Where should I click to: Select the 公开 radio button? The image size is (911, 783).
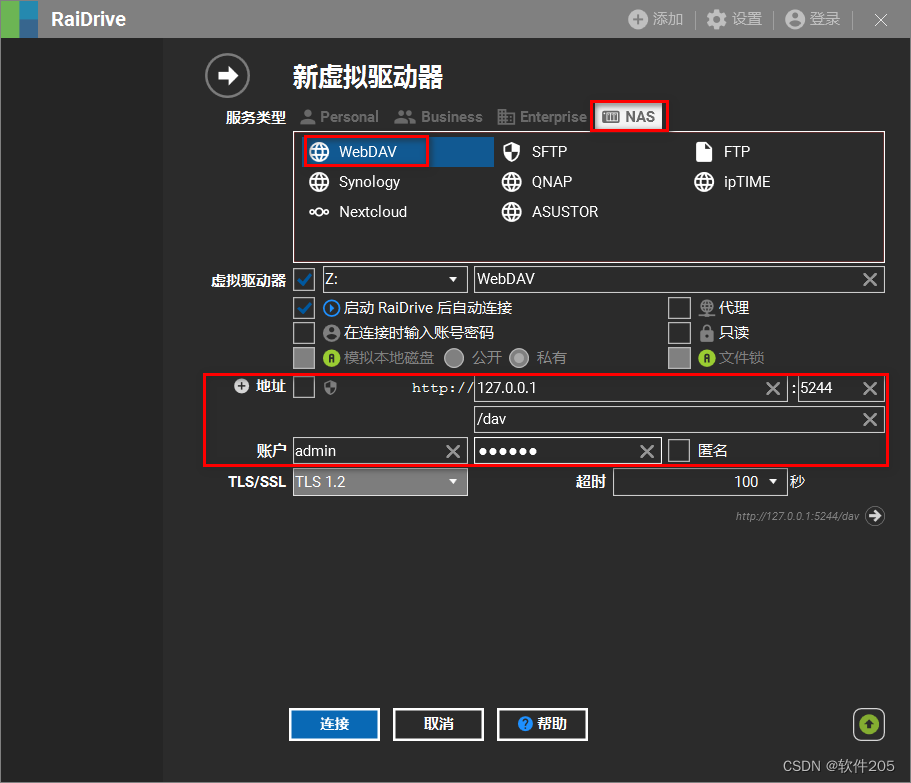(x=454, y=358)
